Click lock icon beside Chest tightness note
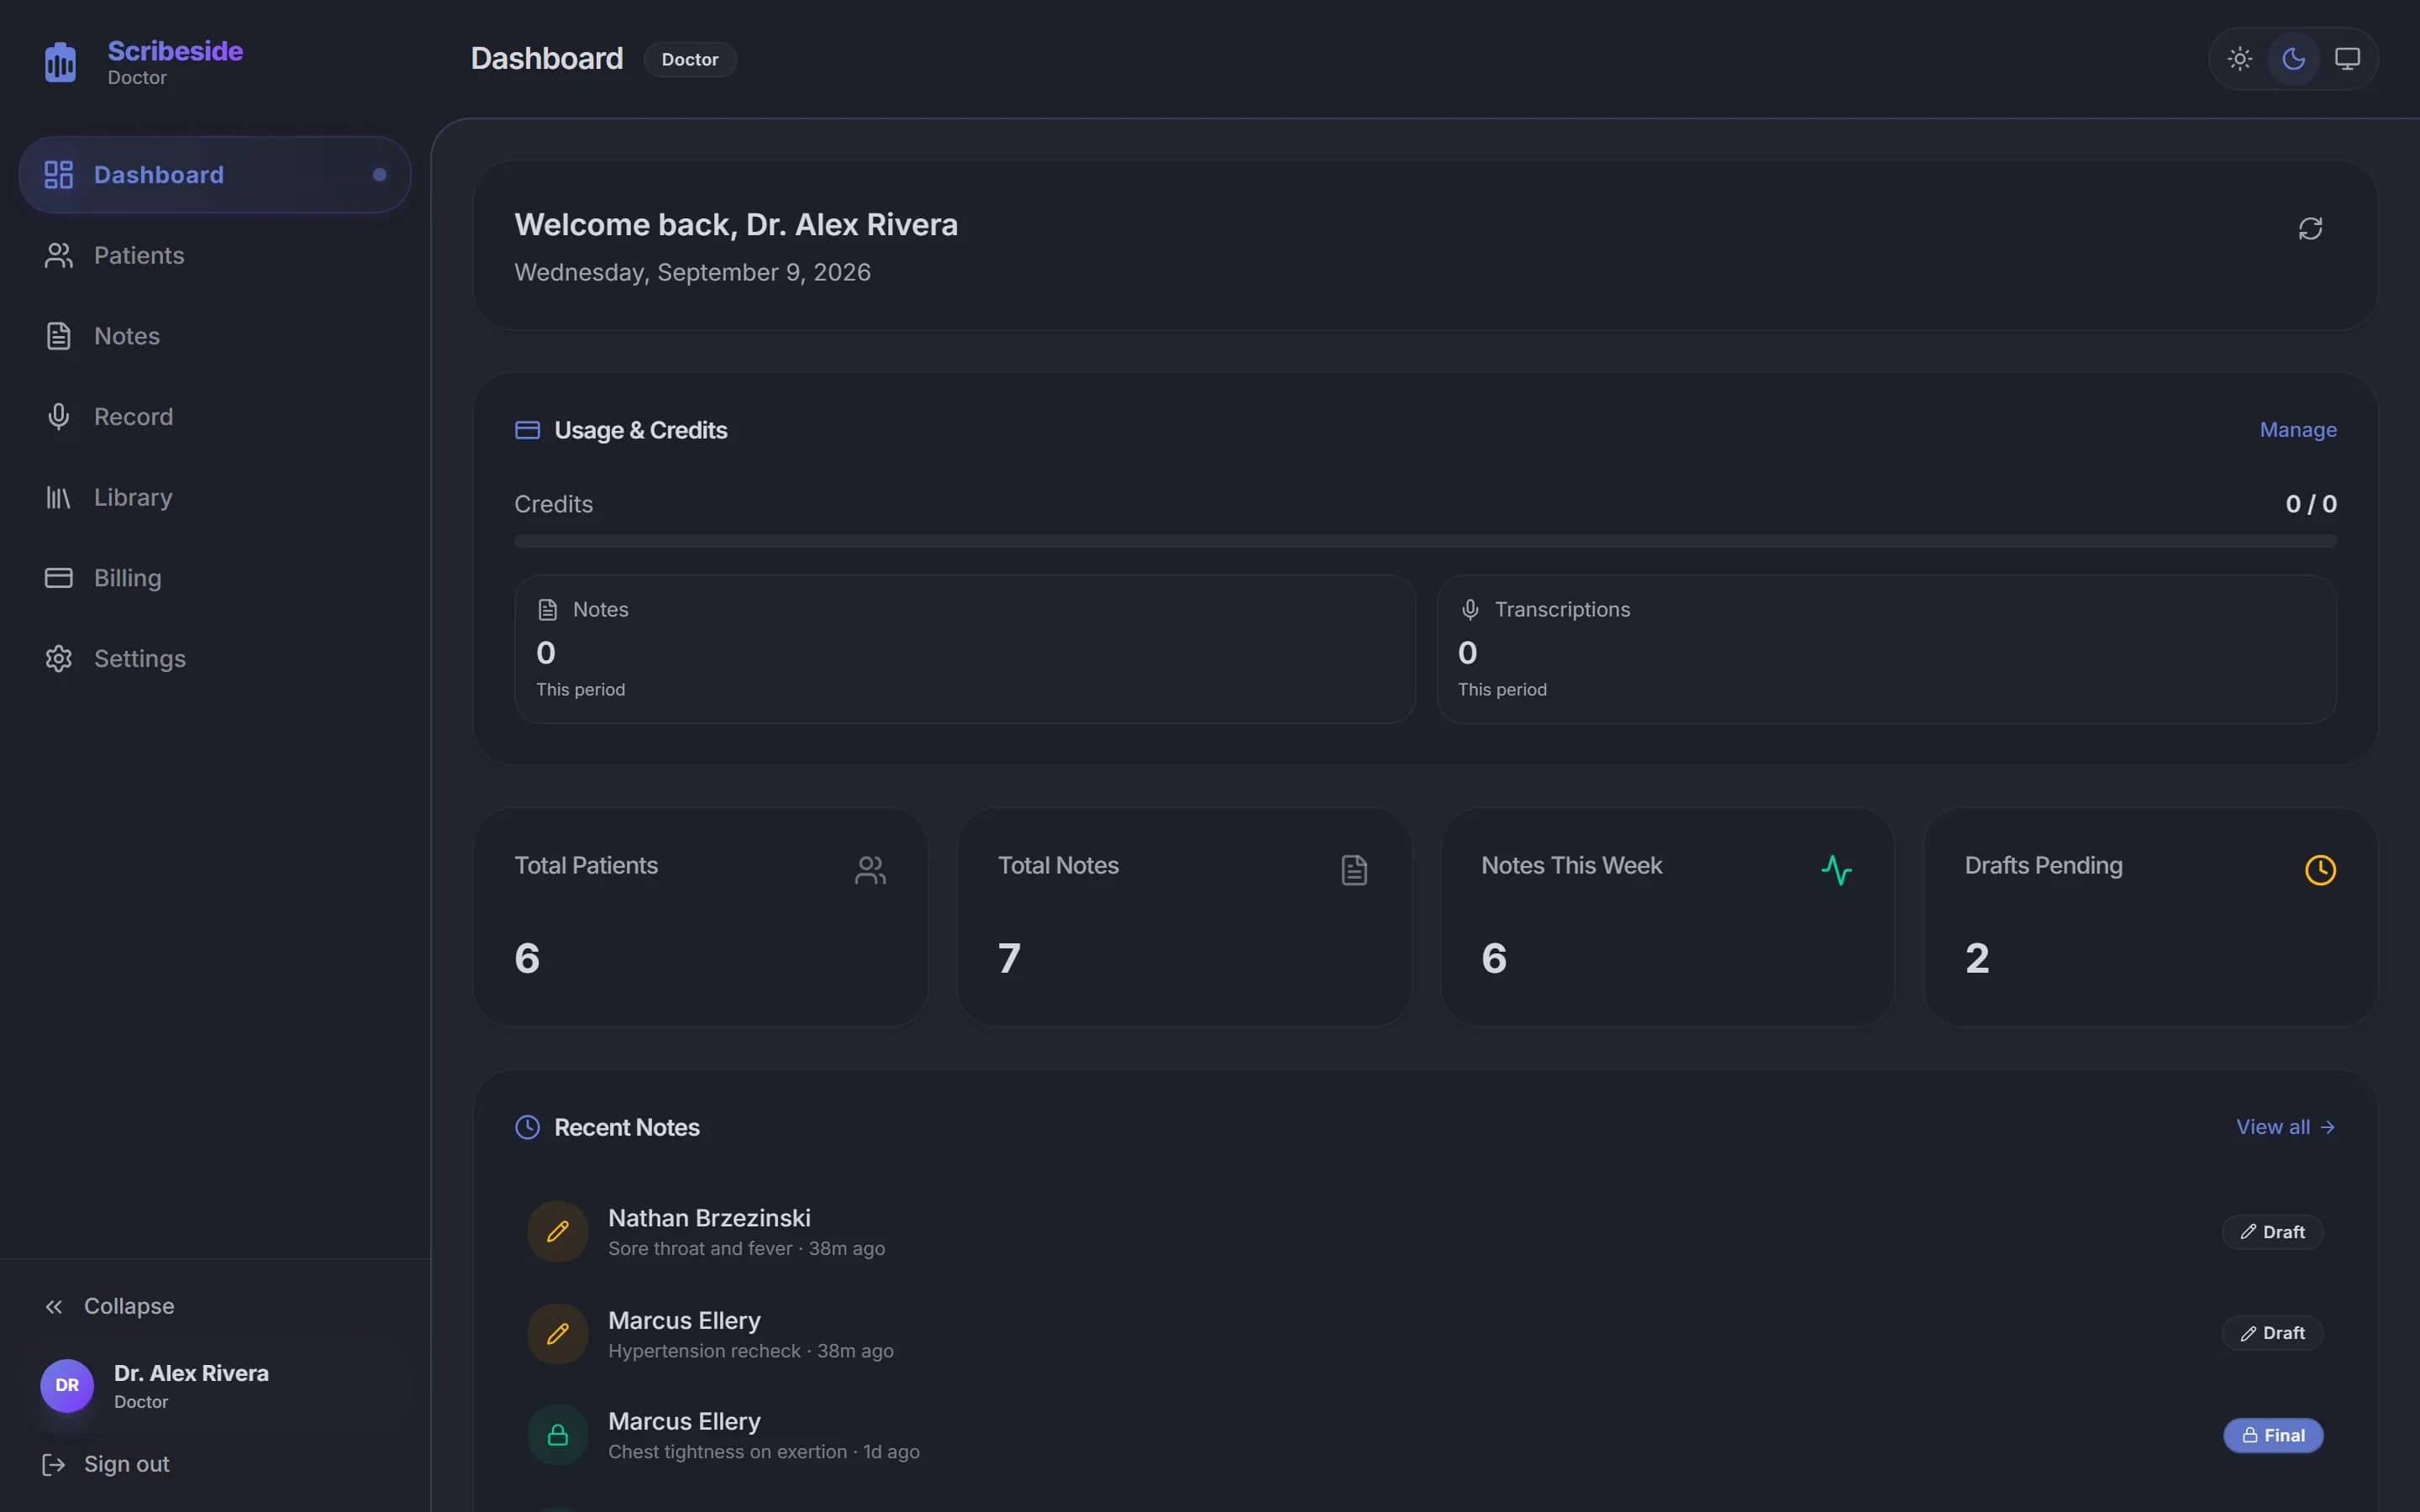 (x=558, y=1436)
